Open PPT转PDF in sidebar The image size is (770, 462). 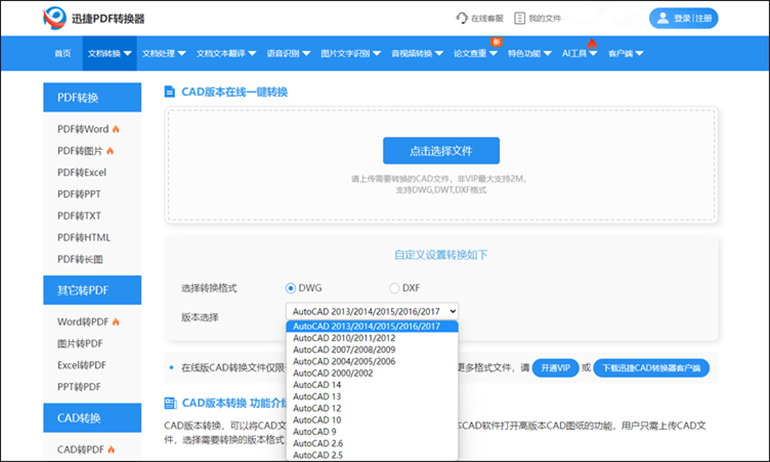(79, 387)
